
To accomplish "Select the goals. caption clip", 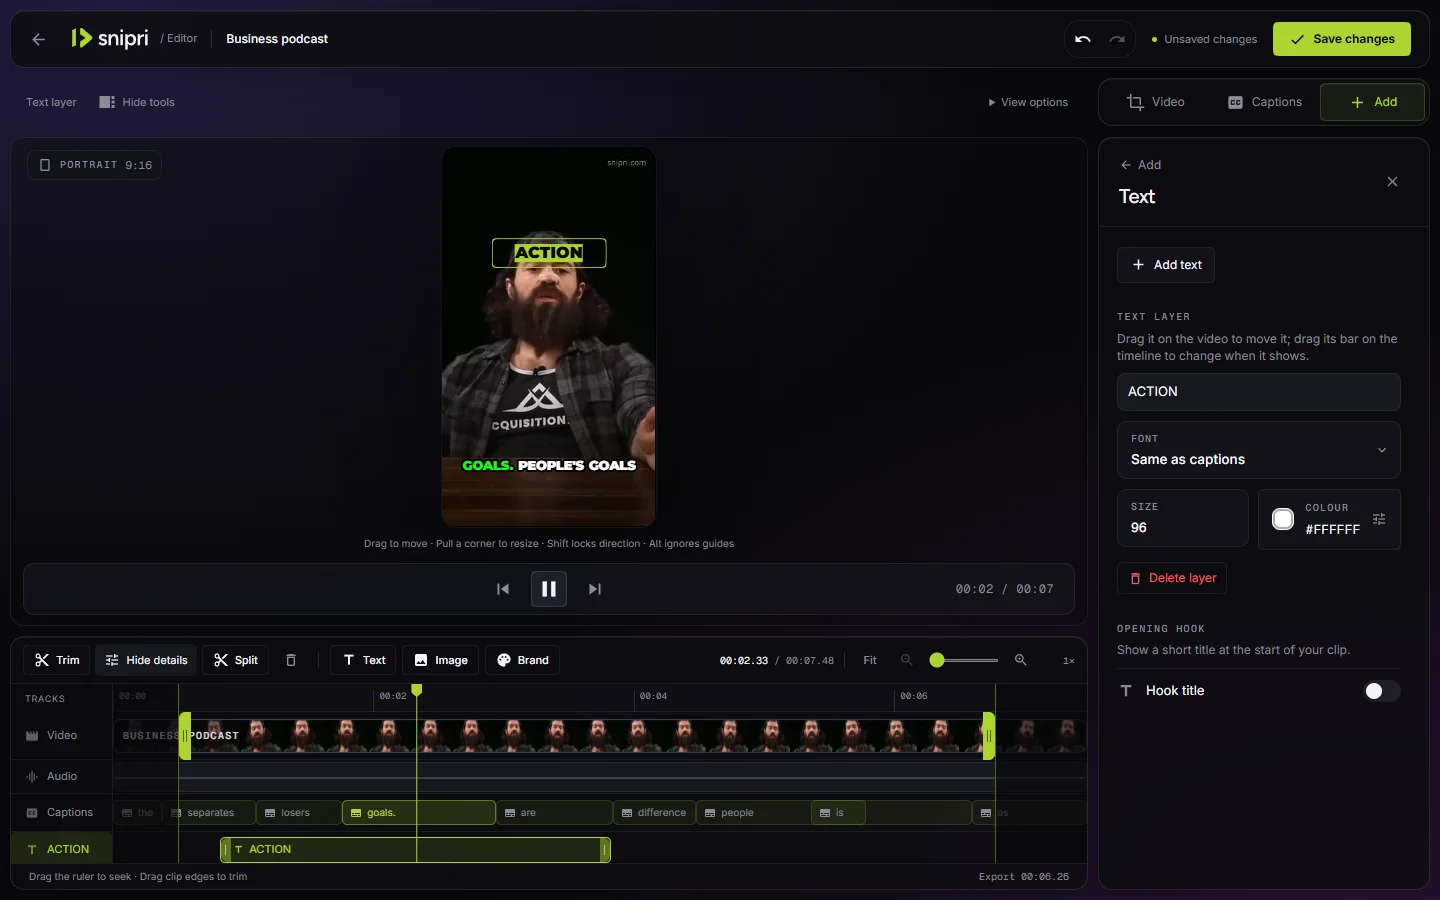I will pos(419,813).
